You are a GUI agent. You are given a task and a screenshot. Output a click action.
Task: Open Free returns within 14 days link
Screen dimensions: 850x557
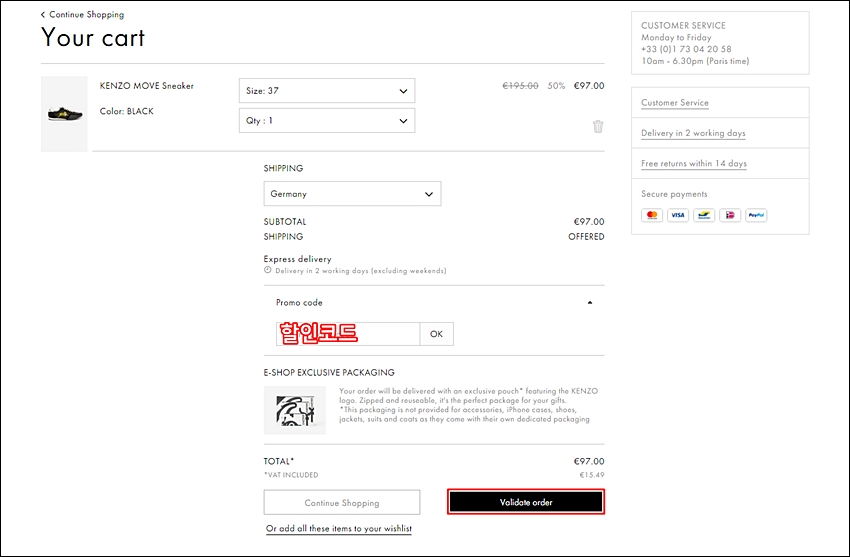tap(694, 163)
